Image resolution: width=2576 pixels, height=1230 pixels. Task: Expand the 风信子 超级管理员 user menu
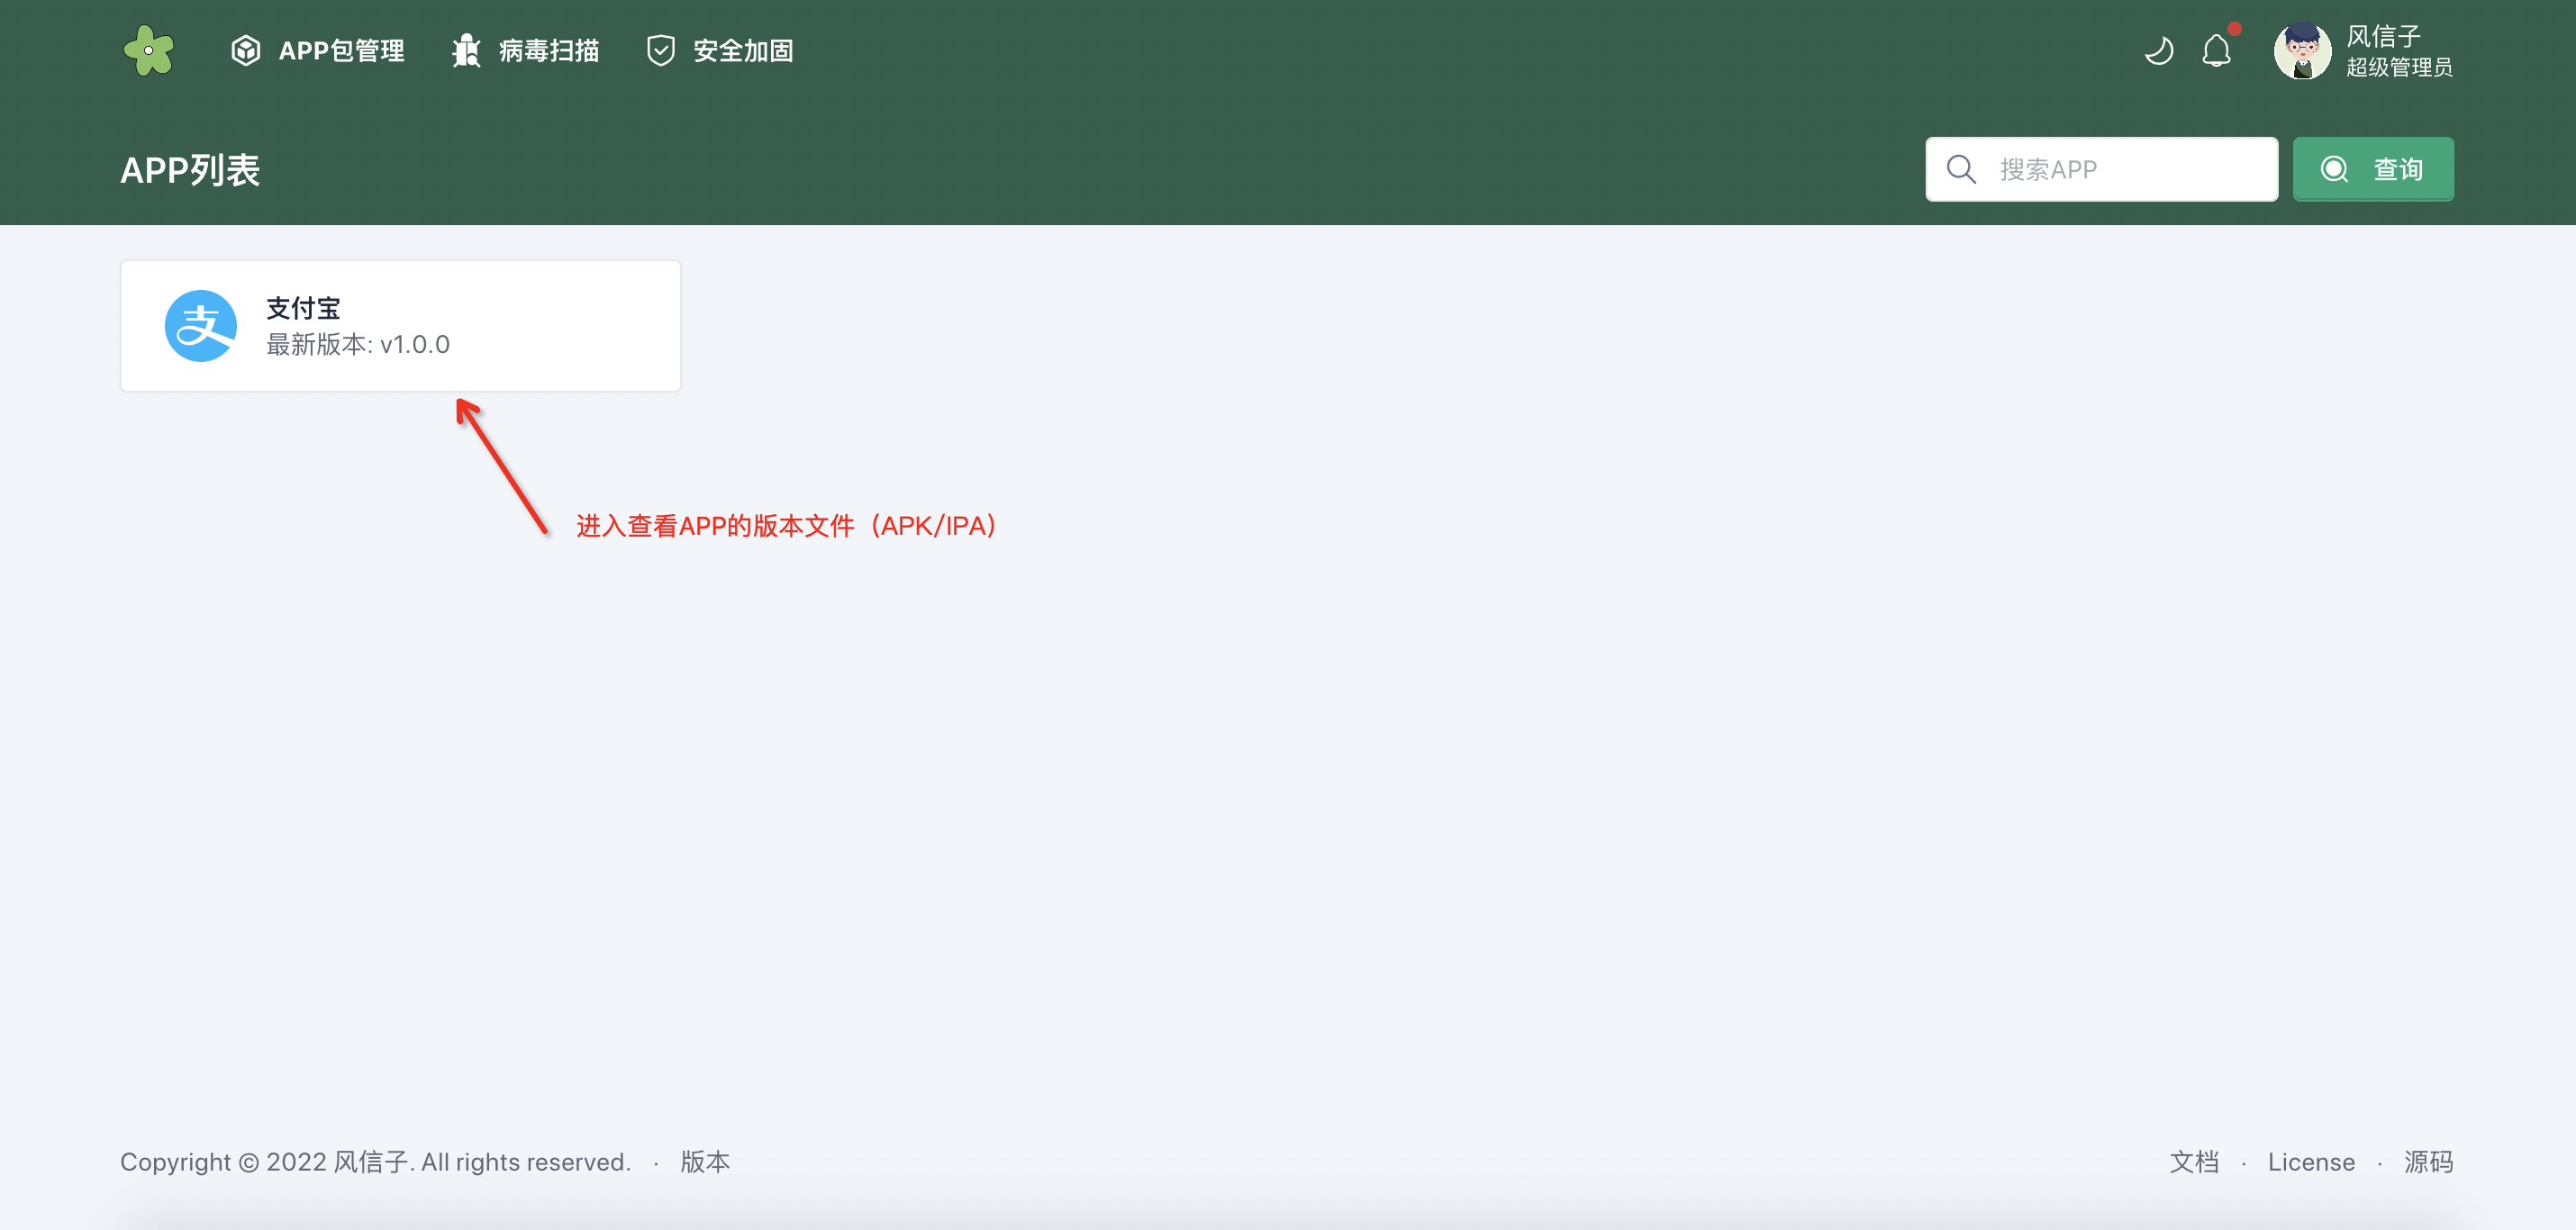point(2363,50)
